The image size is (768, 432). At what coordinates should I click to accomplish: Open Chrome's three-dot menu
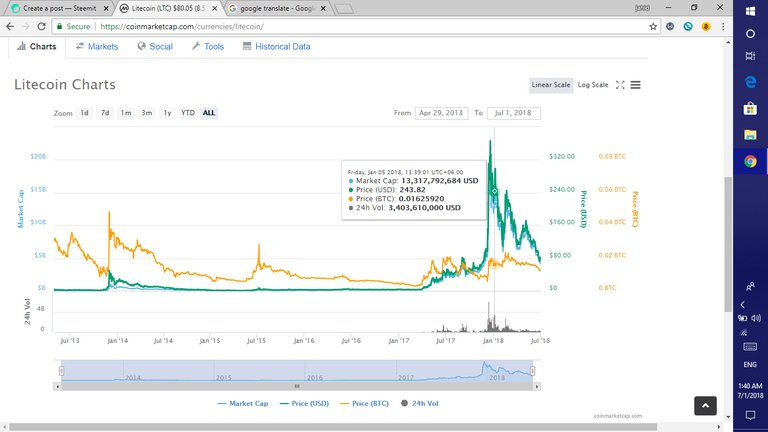coord(720,27)
